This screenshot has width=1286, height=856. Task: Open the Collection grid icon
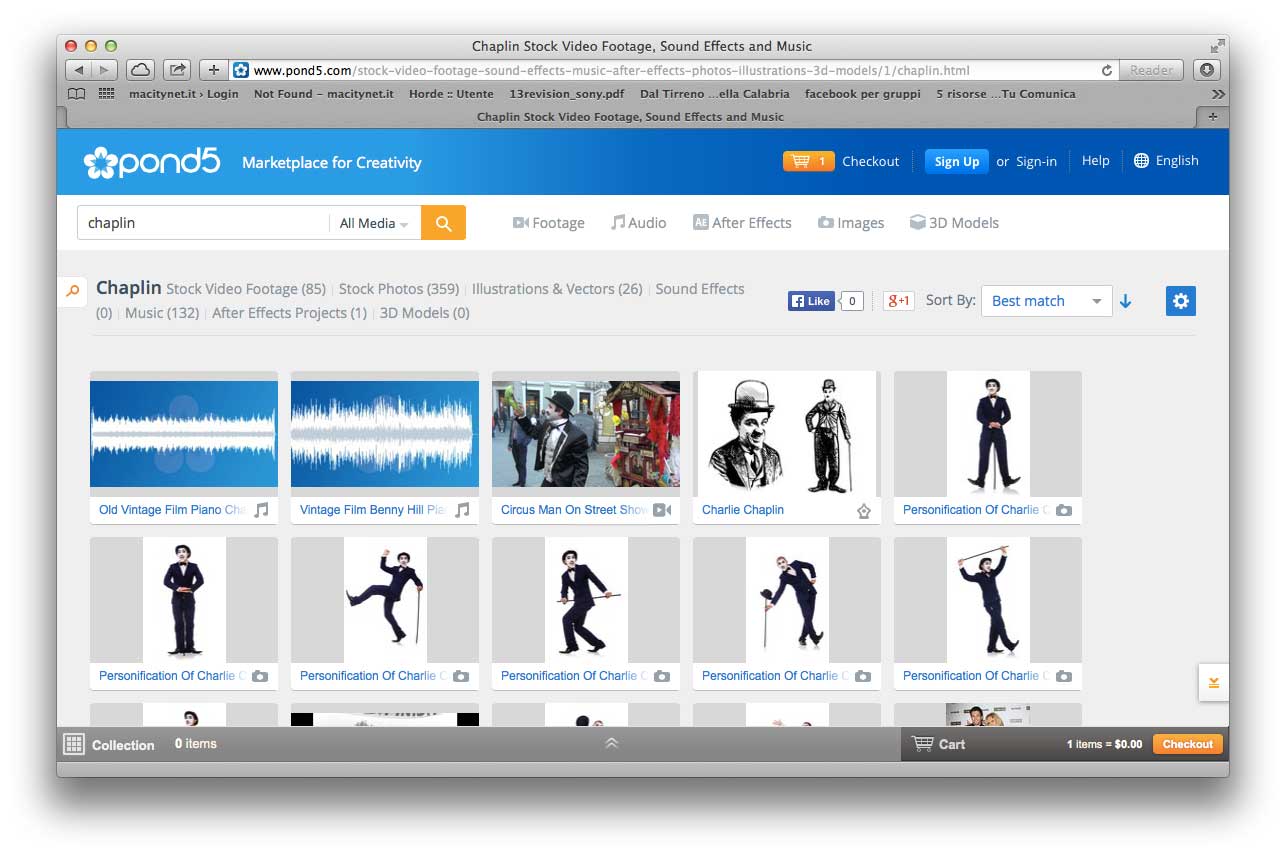(x=74, y=744)
